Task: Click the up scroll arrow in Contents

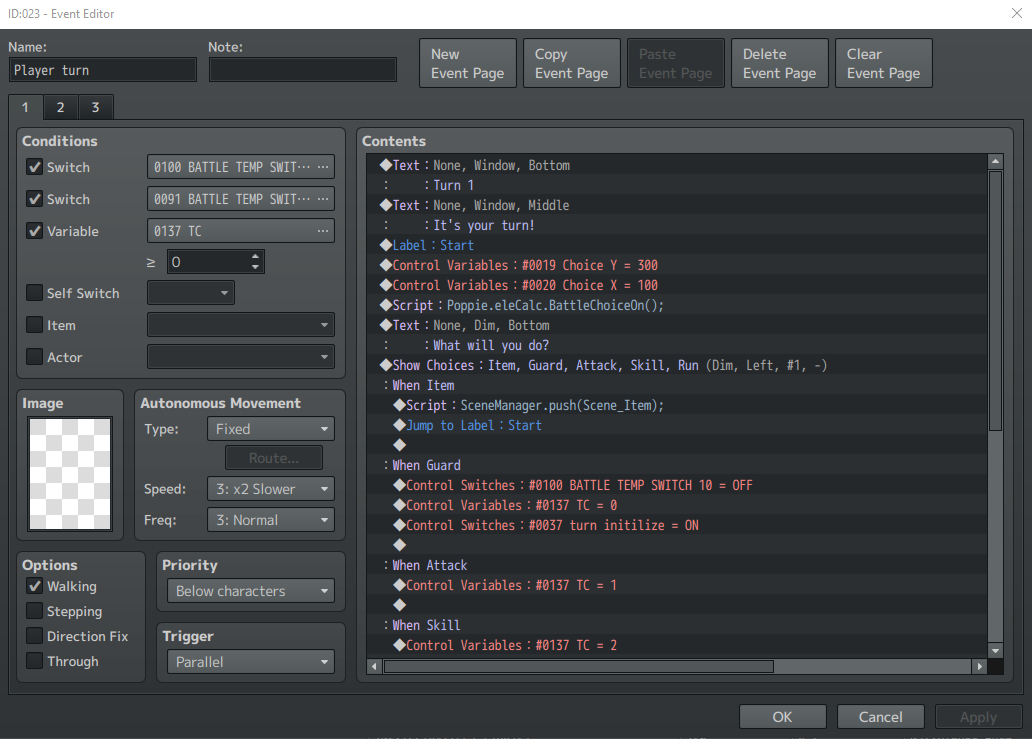Action: point(994,161)
